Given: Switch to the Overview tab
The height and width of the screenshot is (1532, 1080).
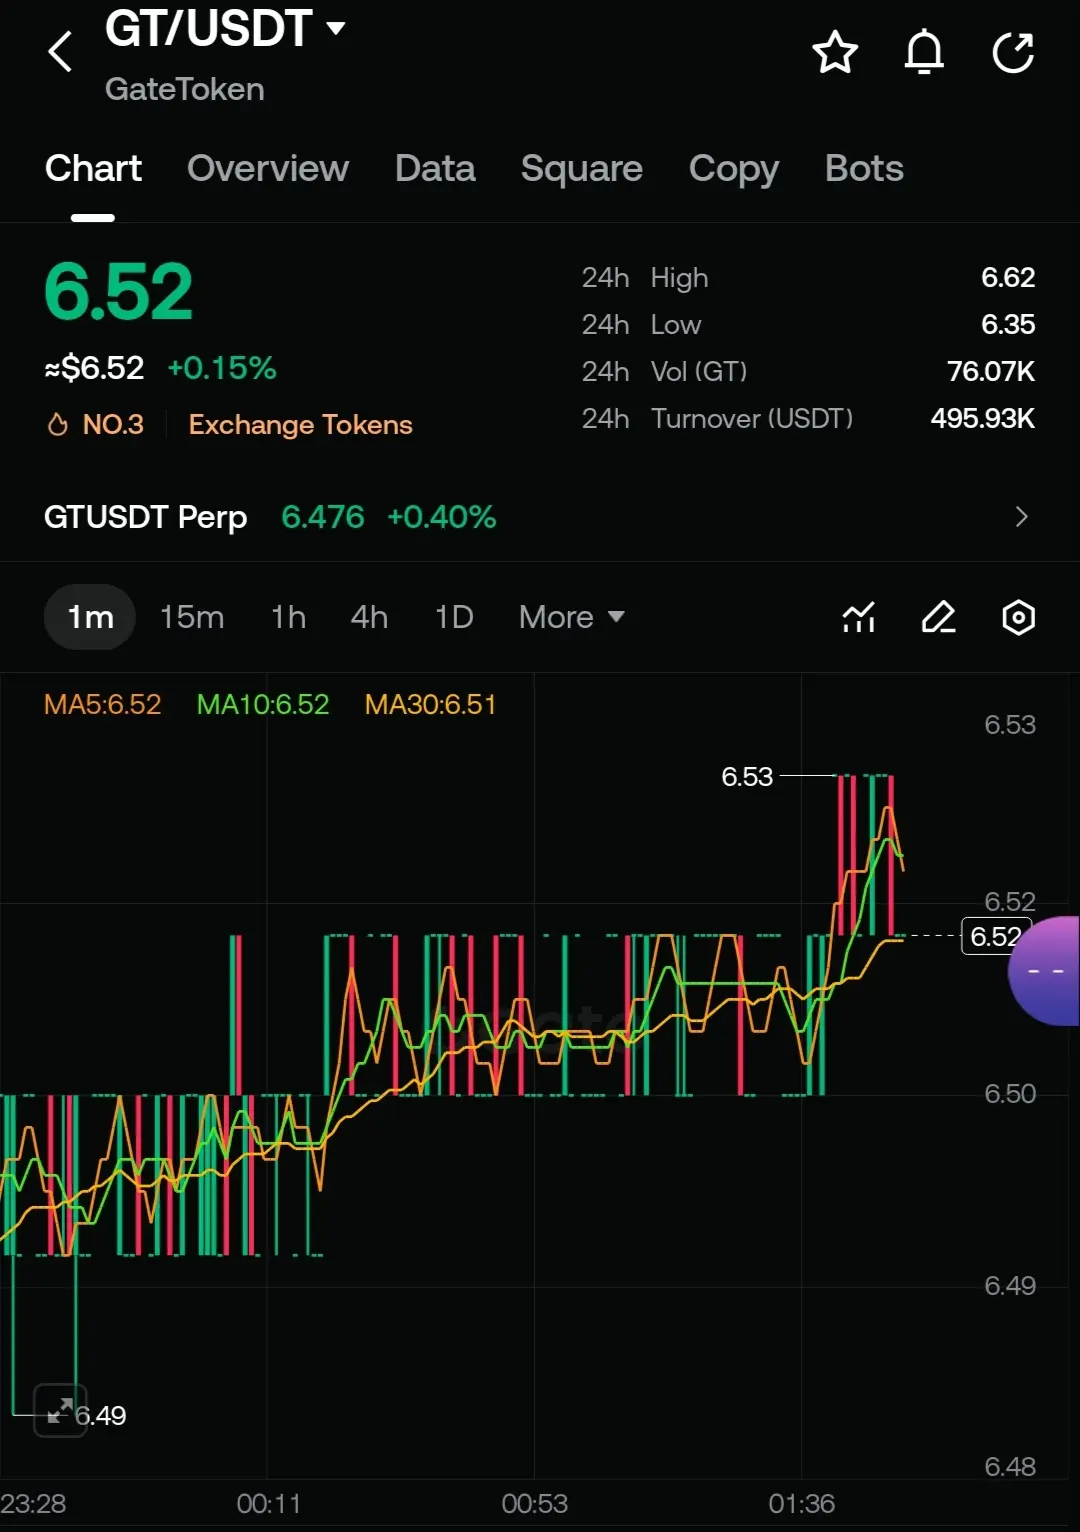Looking at the screenshot, I should click(x=268, y=168).
